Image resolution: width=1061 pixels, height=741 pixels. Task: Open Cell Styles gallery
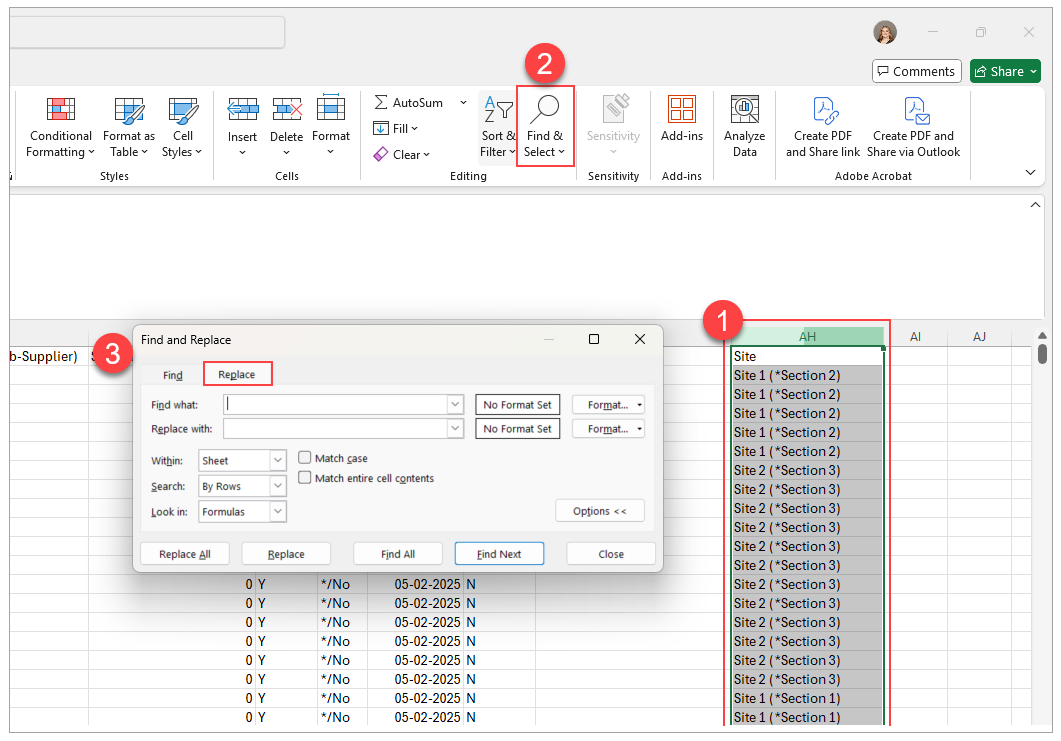182,127
